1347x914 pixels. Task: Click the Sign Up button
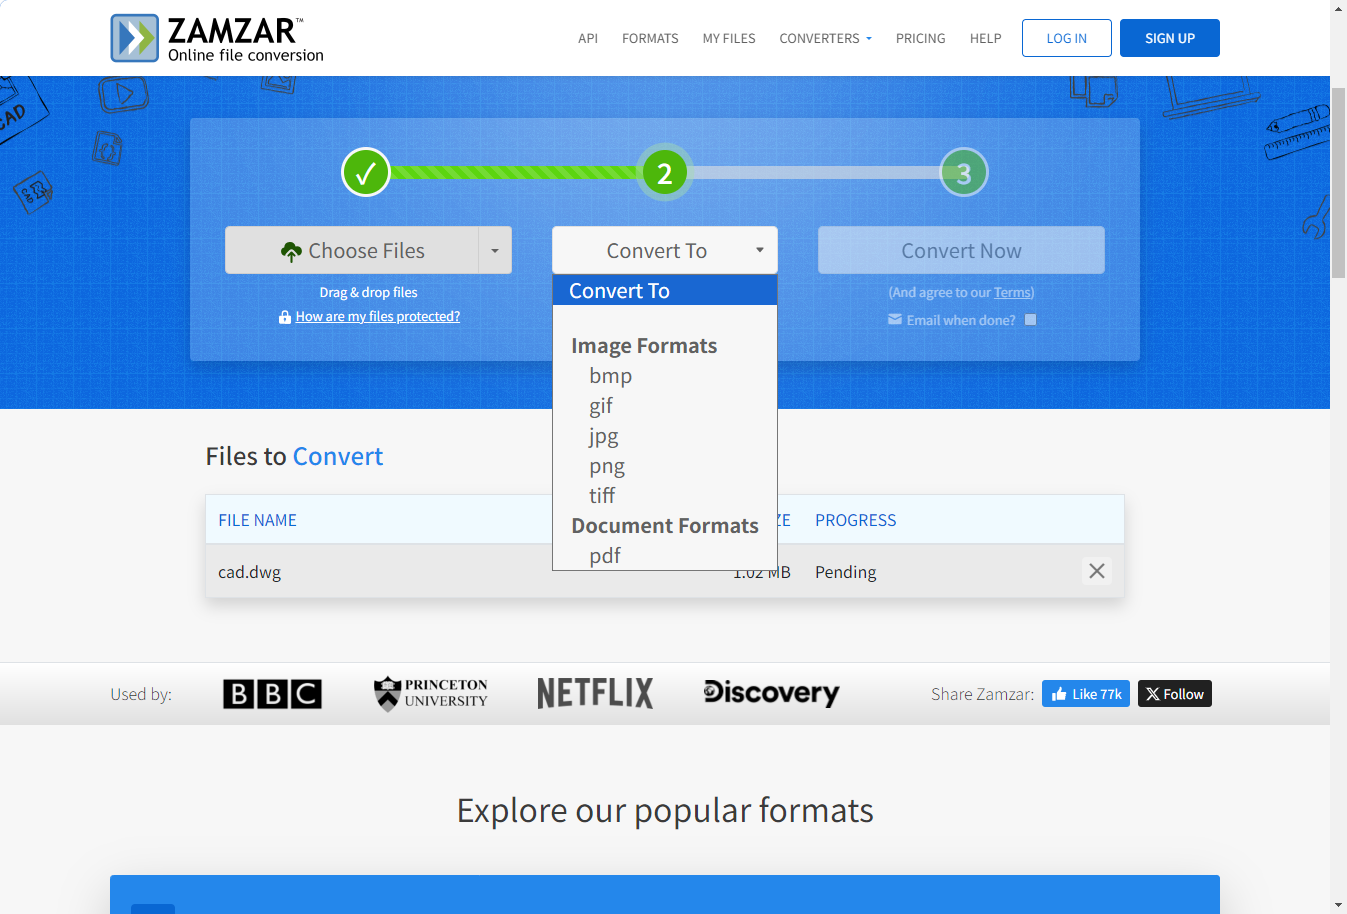pyautogui.click(x=1169, y=38)
